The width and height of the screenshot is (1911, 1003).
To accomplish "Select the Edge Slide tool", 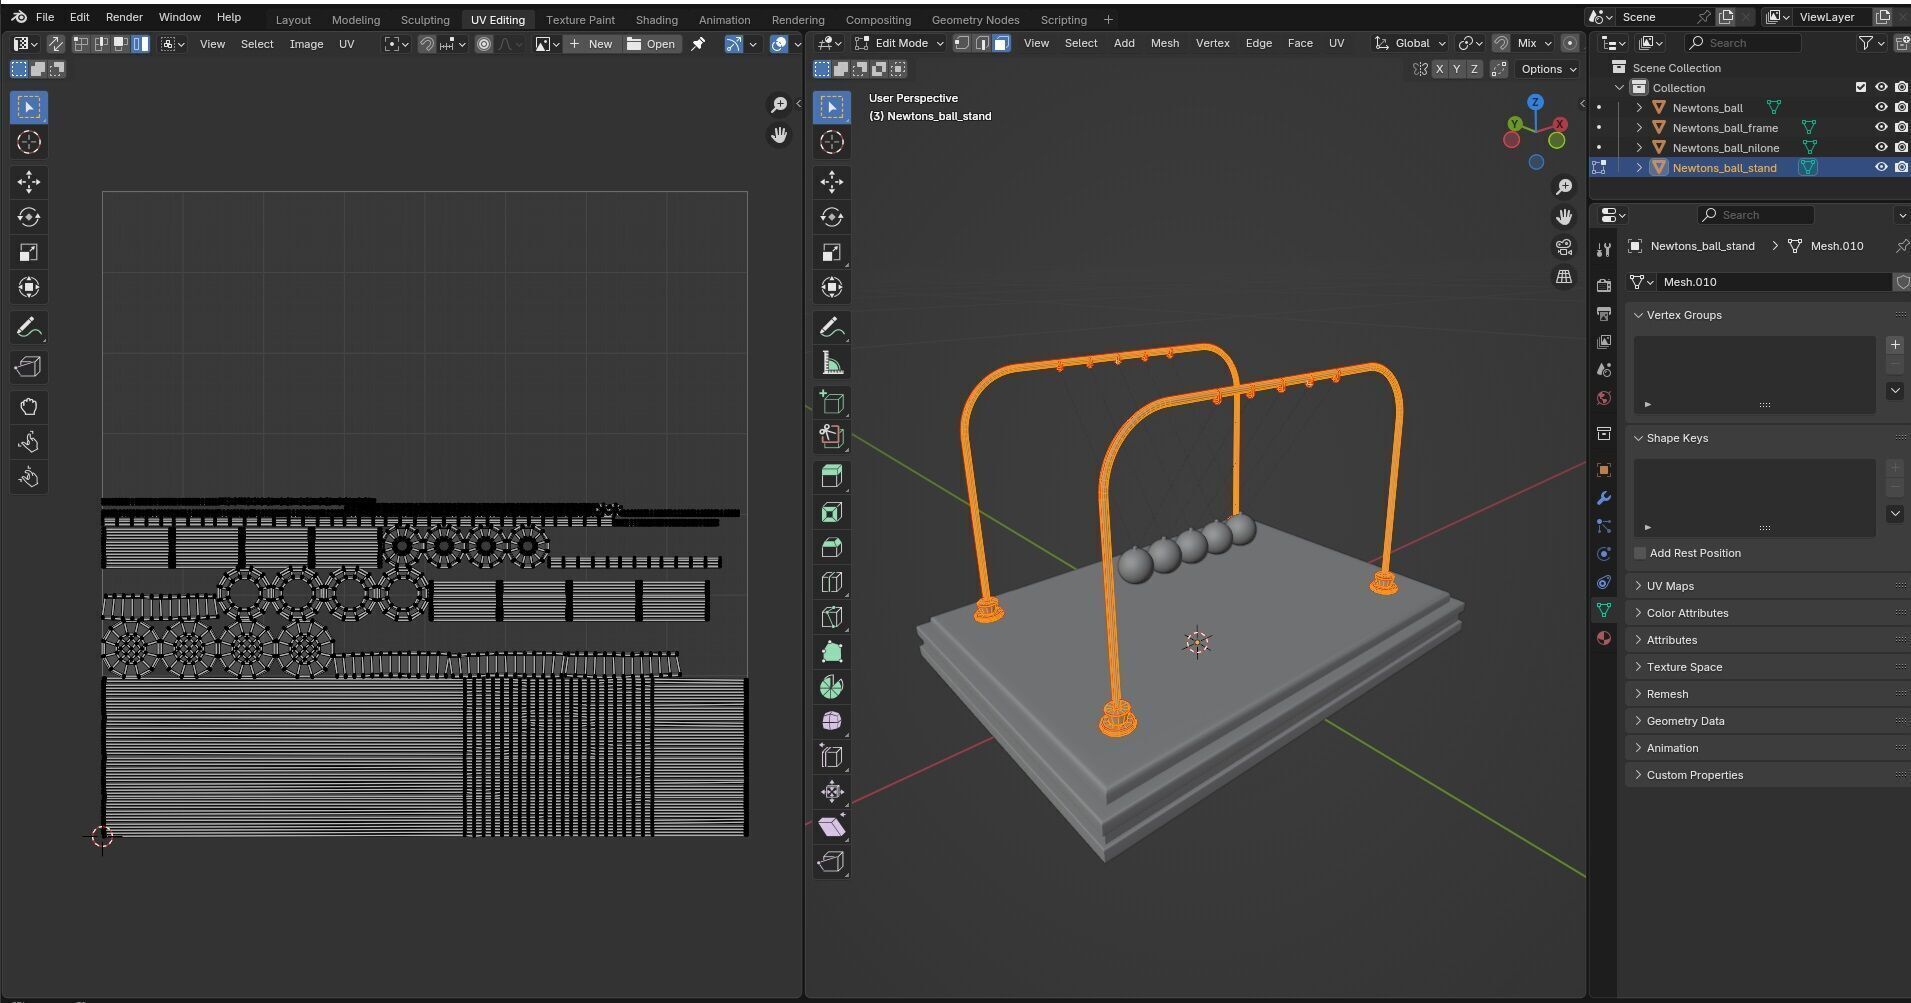I will (831, 757).
